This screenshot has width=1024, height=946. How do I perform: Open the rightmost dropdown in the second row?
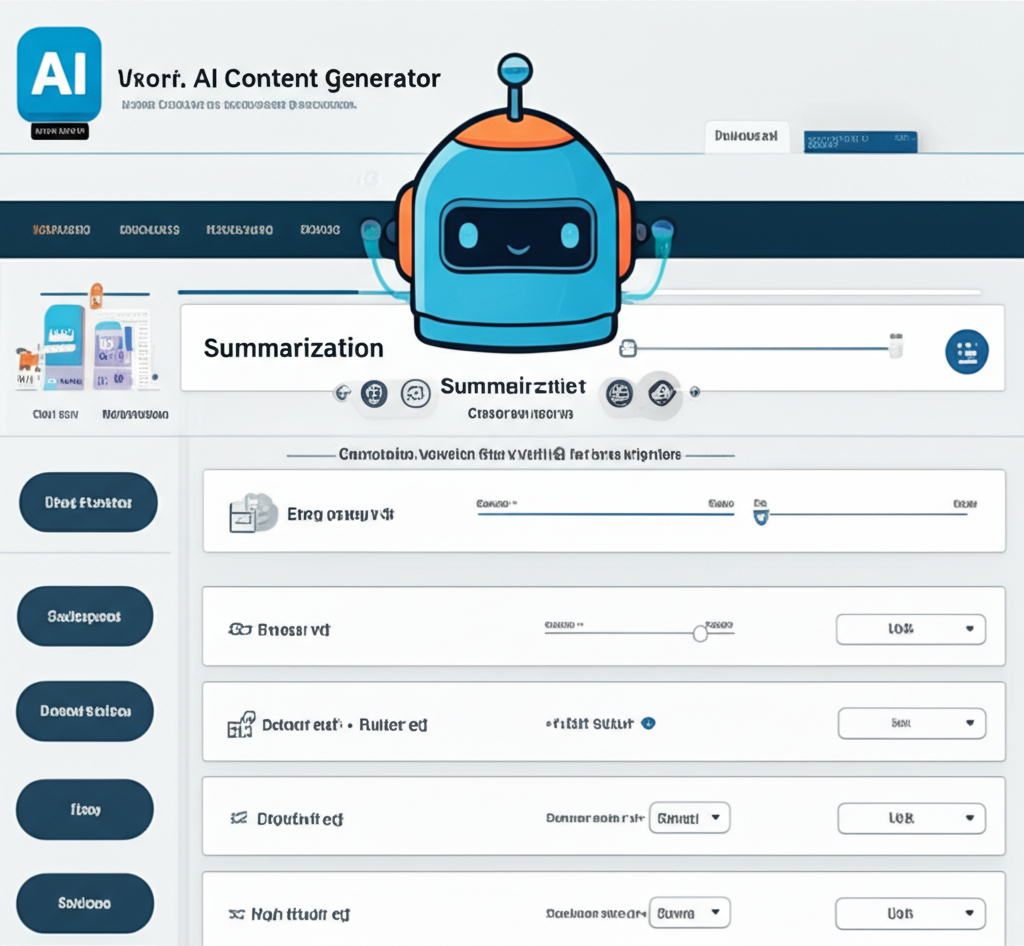[910, 629]
